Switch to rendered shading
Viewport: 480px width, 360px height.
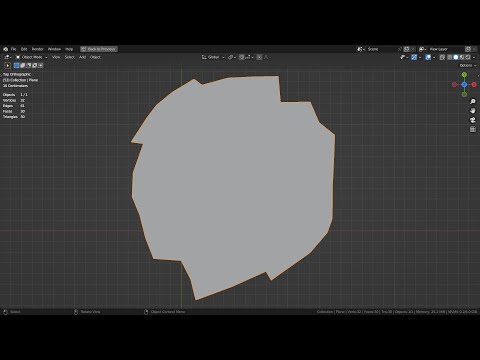point(468,57)
